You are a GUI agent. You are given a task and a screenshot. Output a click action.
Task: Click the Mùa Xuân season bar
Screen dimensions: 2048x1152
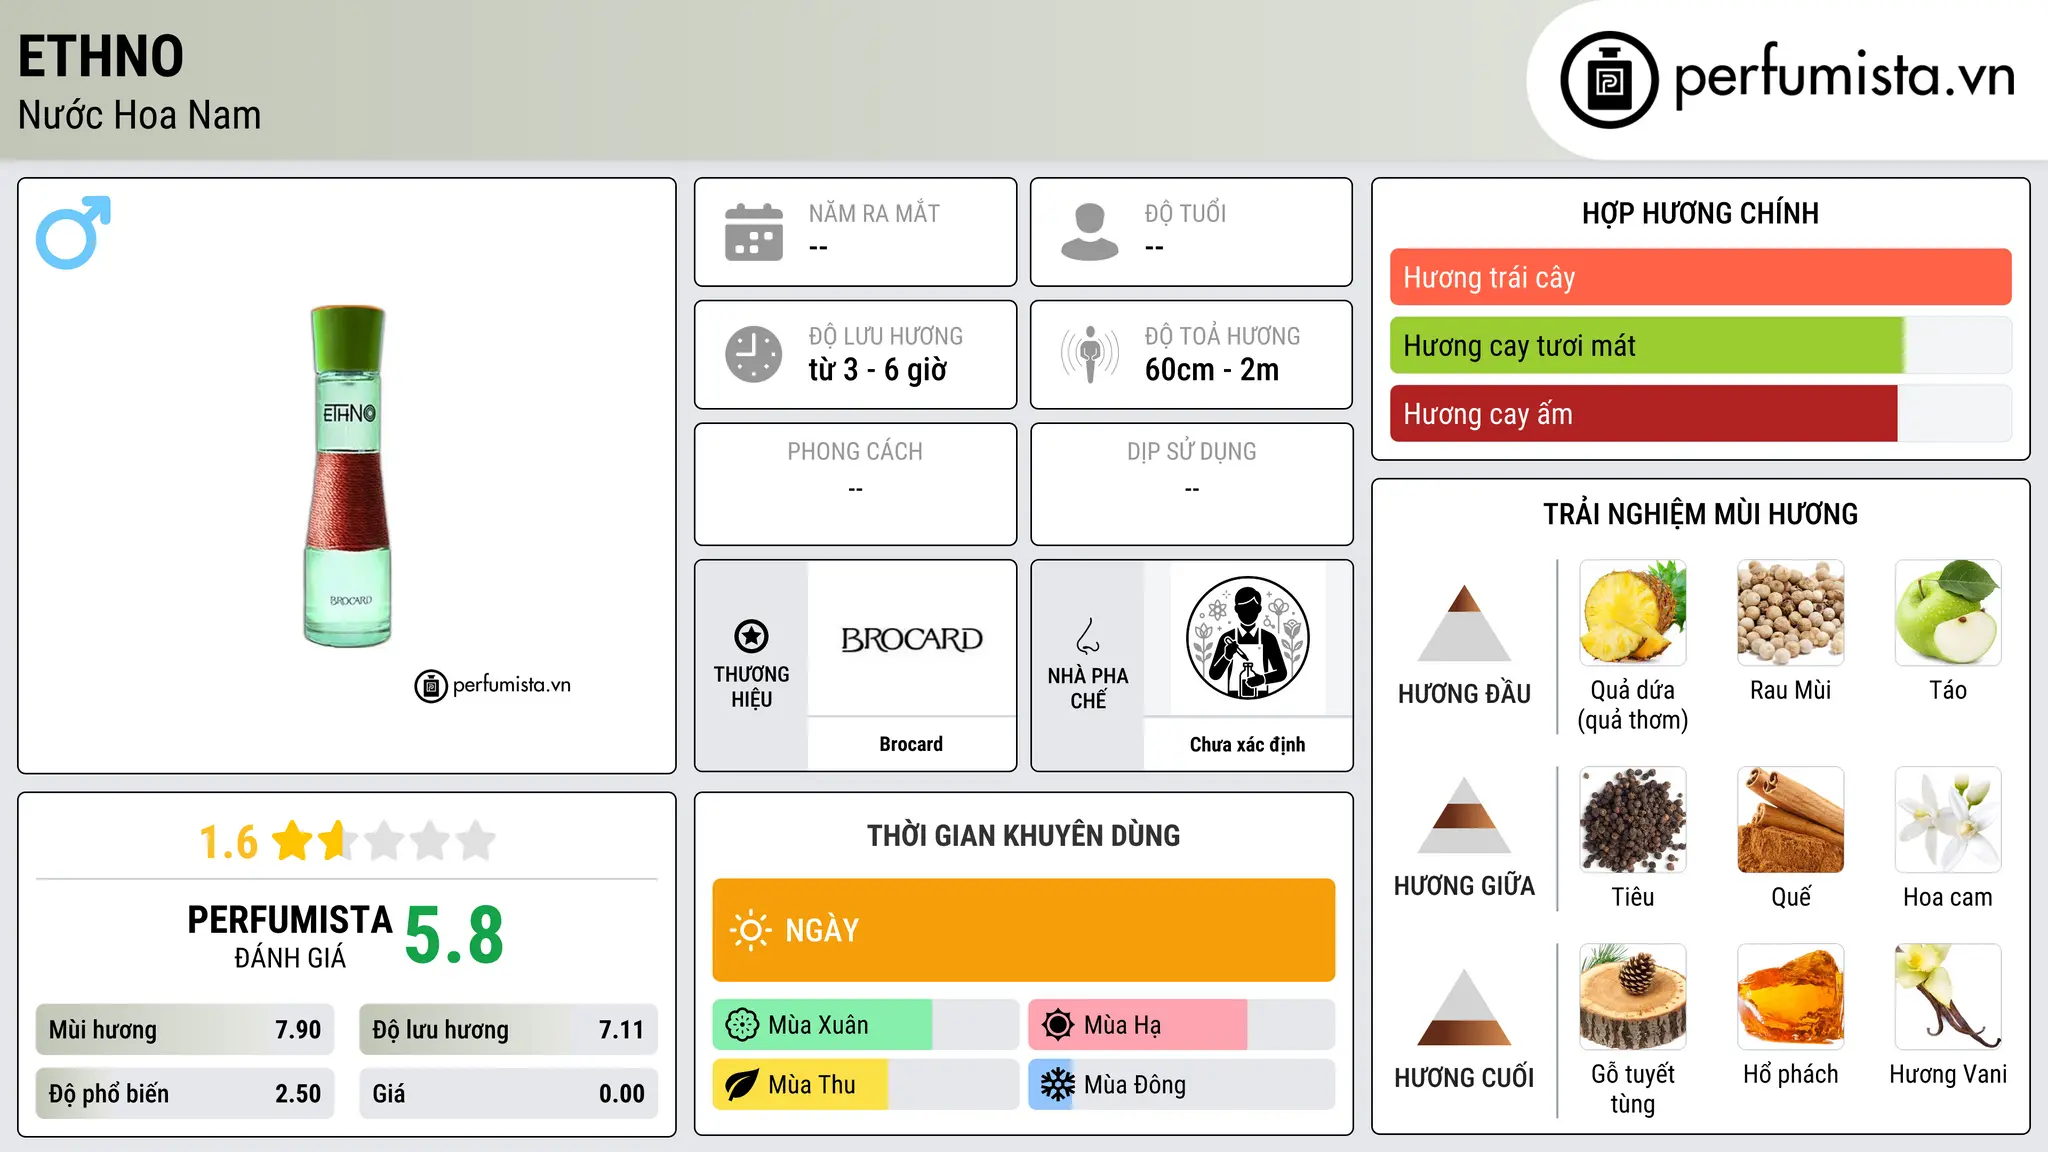click(x=865, y=1025)
